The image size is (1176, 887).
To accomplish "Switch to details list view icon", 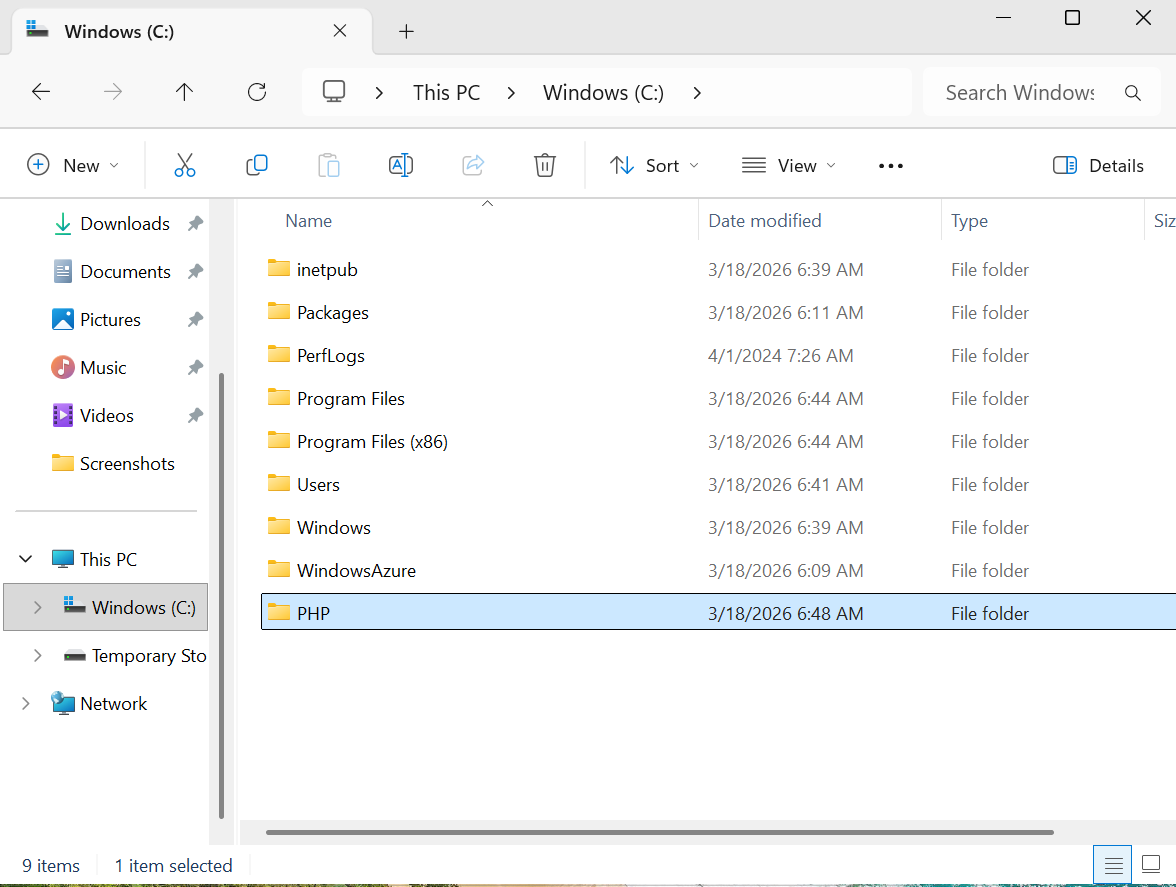I will click(1113, 865).
